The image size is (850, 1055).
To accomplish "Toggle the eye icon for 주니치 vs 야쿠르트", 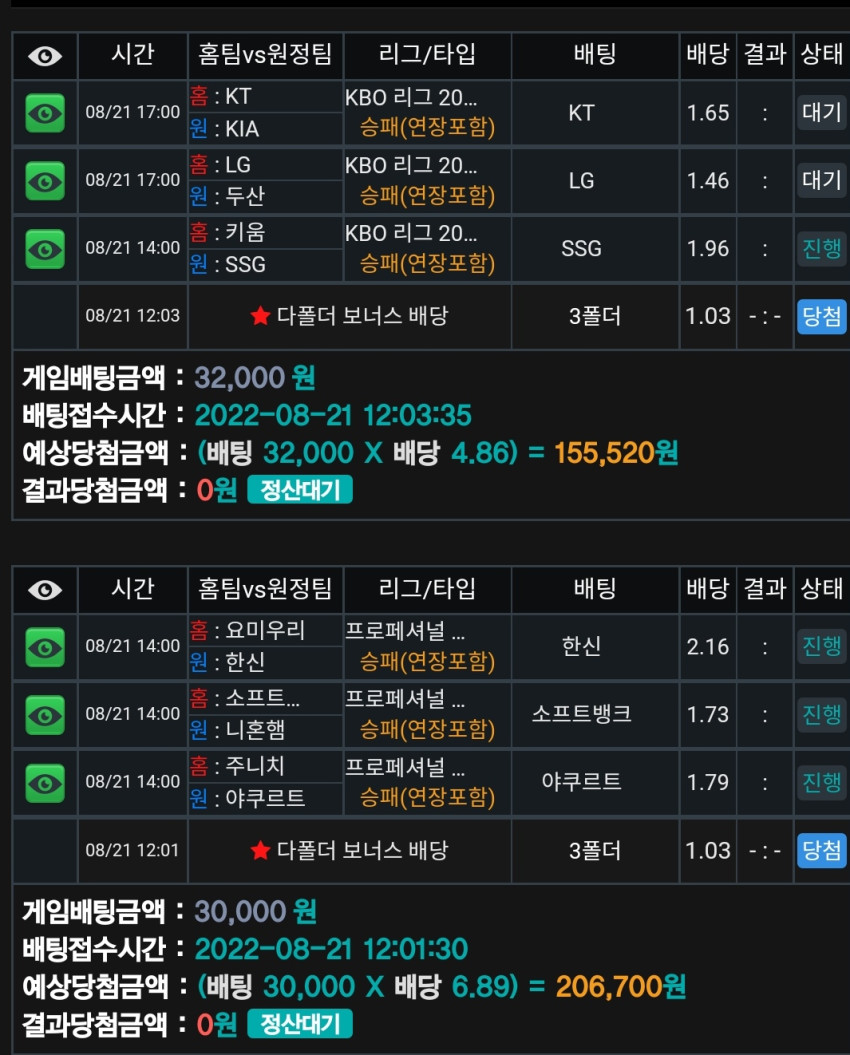I will coord(45,783).
